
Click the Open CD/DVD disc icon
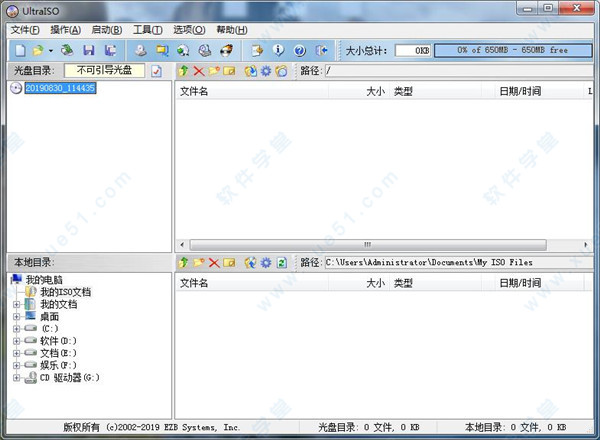click(67, 50)
